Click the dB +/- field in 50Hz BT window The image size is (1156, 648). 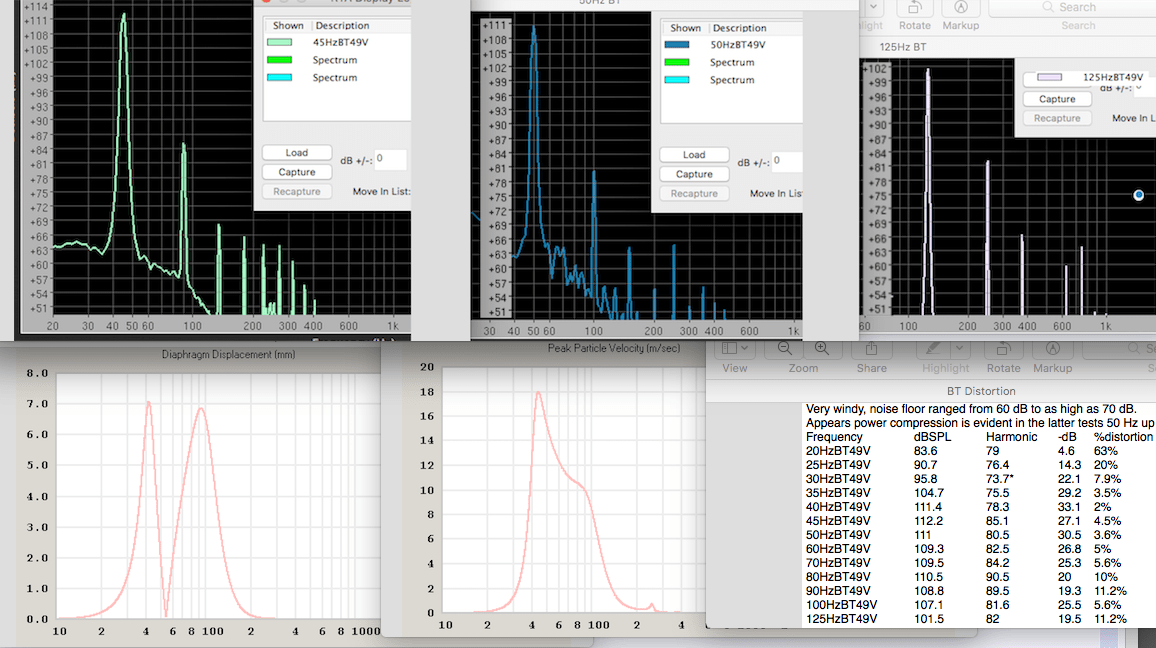tap(787, 161)
